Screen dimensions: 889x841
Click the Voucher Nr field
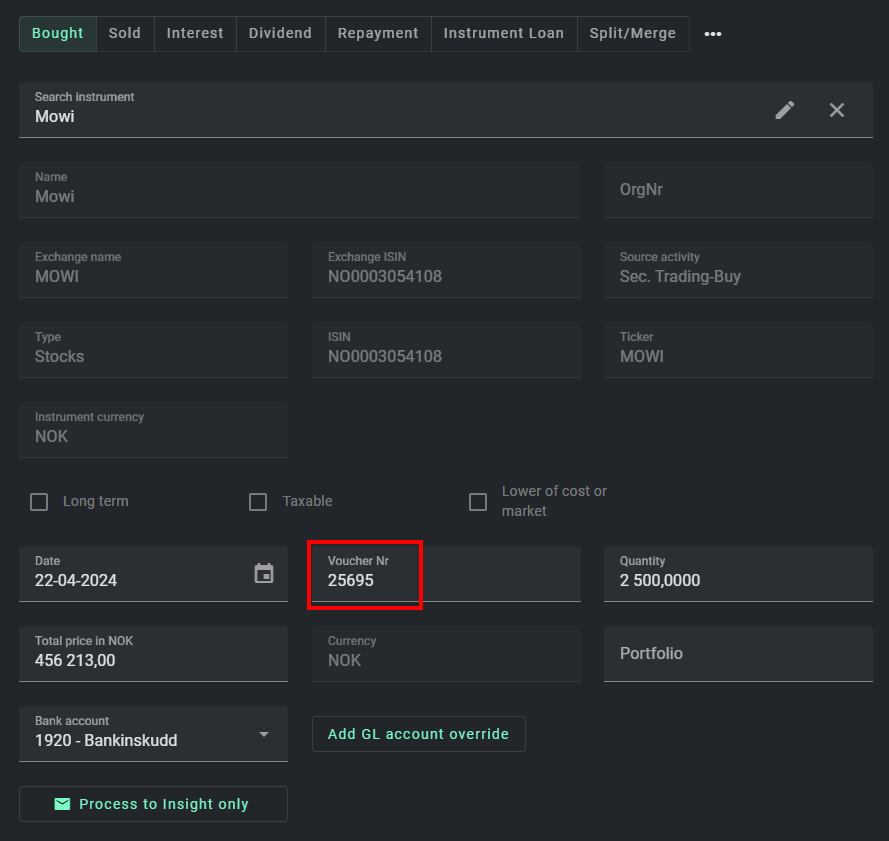click(x=445, y=580)
